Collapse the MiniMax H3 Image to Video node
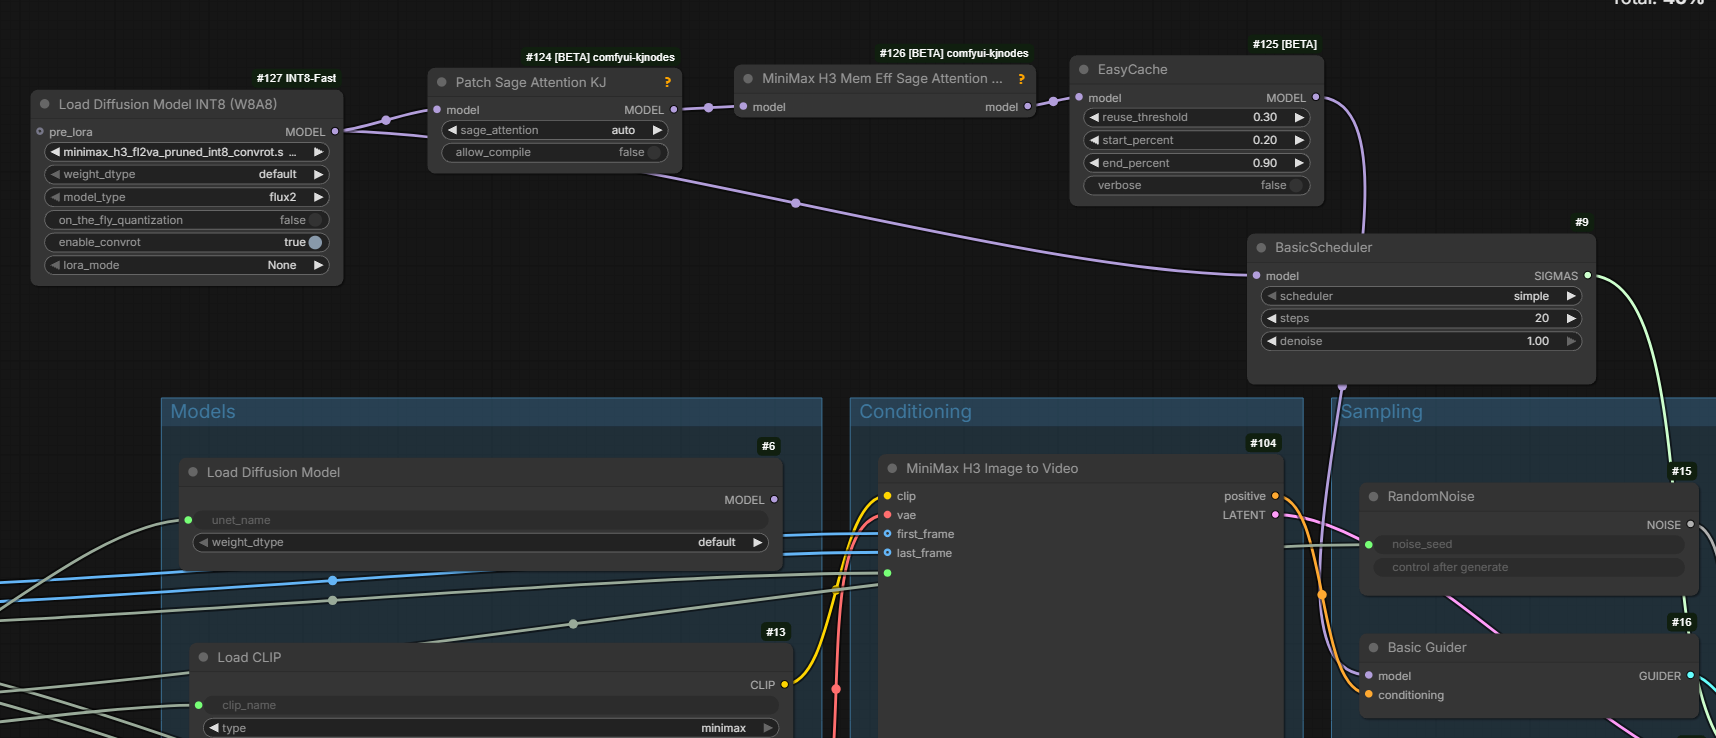This screenshot has width=1716, height=738. point(892,468)
